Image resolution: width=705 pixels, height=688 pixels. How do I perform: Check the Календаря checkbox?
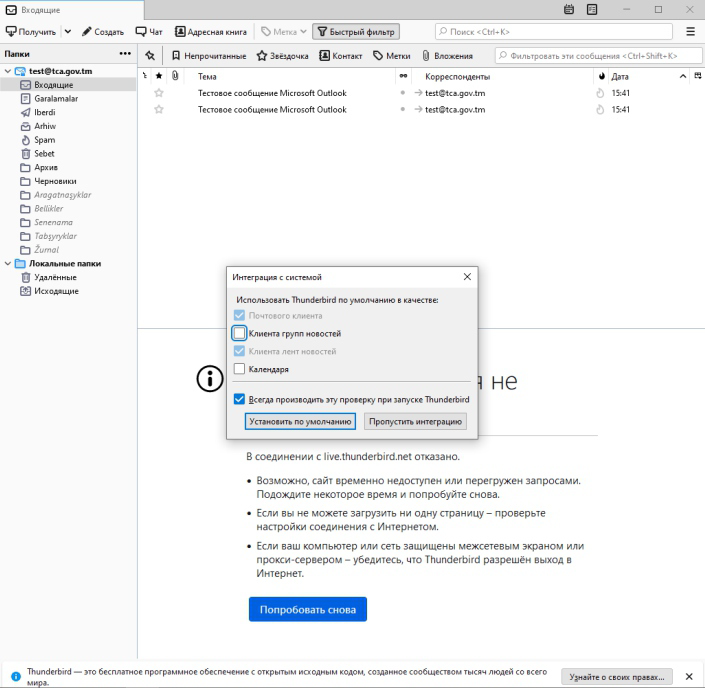[239, 369]
